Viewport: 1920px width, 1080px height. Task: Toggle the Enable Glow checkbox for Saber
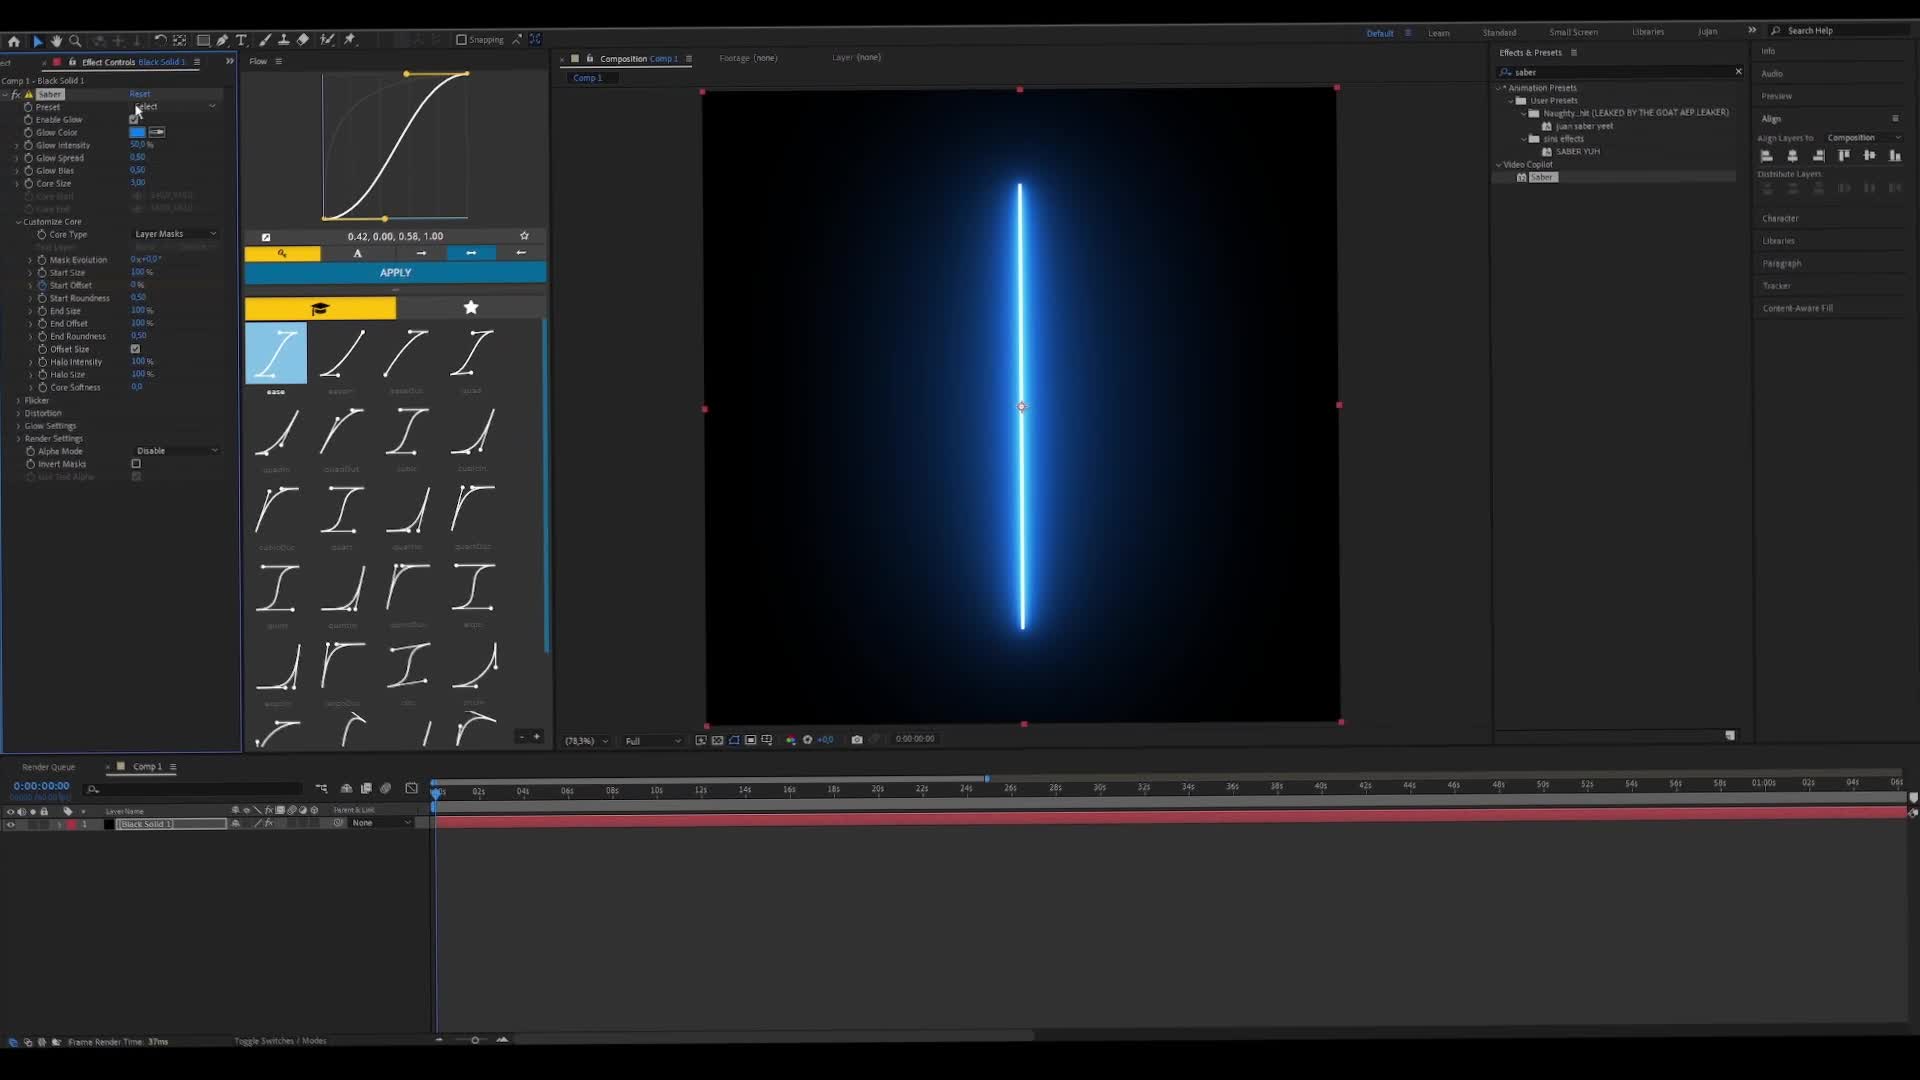136,119
